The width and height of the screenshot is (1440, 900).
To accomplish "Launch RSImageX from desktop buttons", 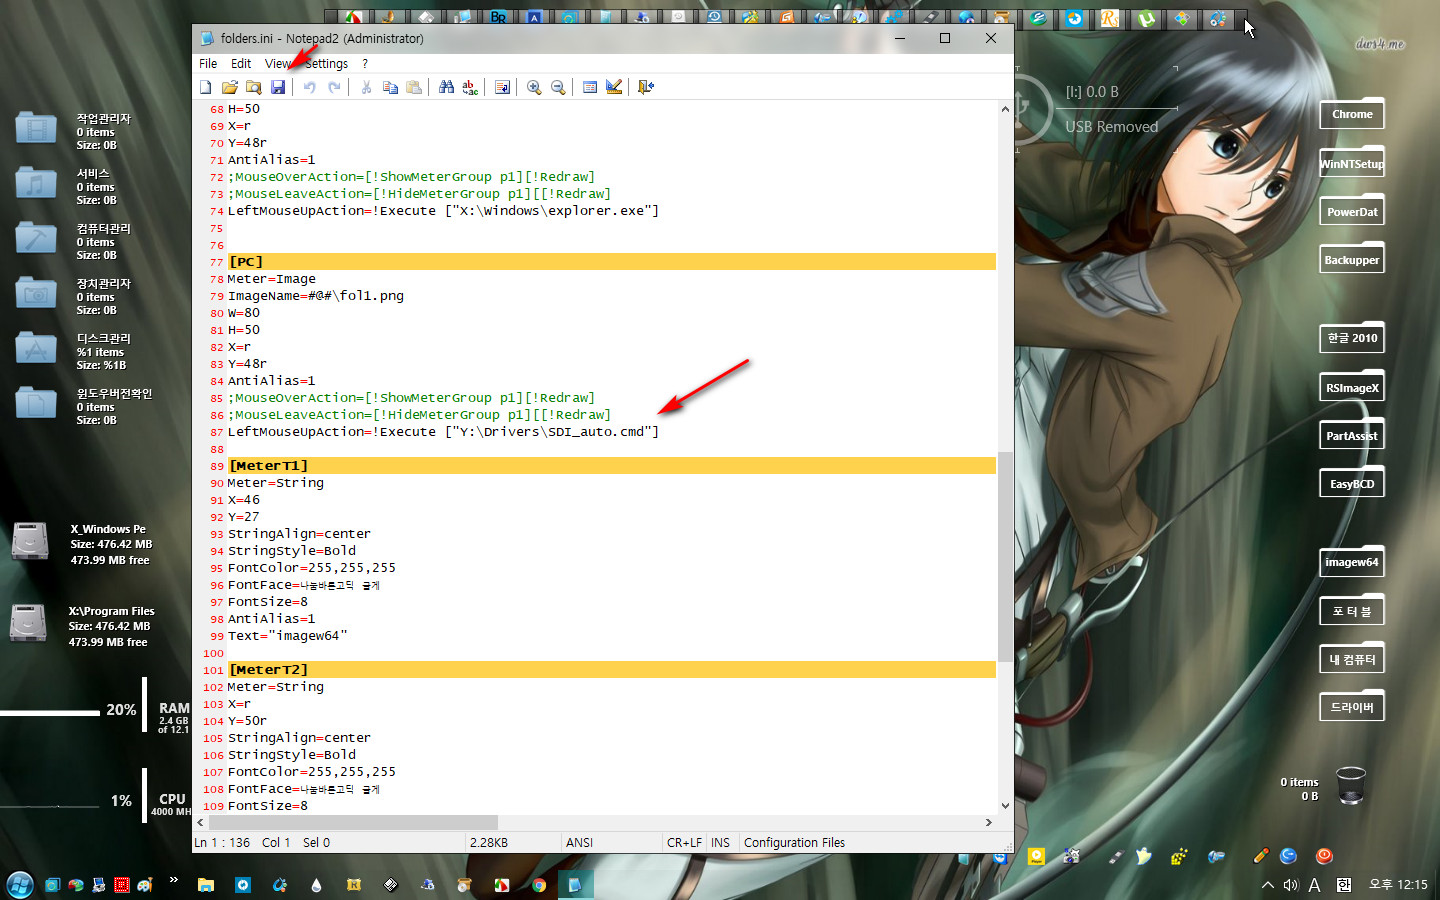I will [1352, 388].
